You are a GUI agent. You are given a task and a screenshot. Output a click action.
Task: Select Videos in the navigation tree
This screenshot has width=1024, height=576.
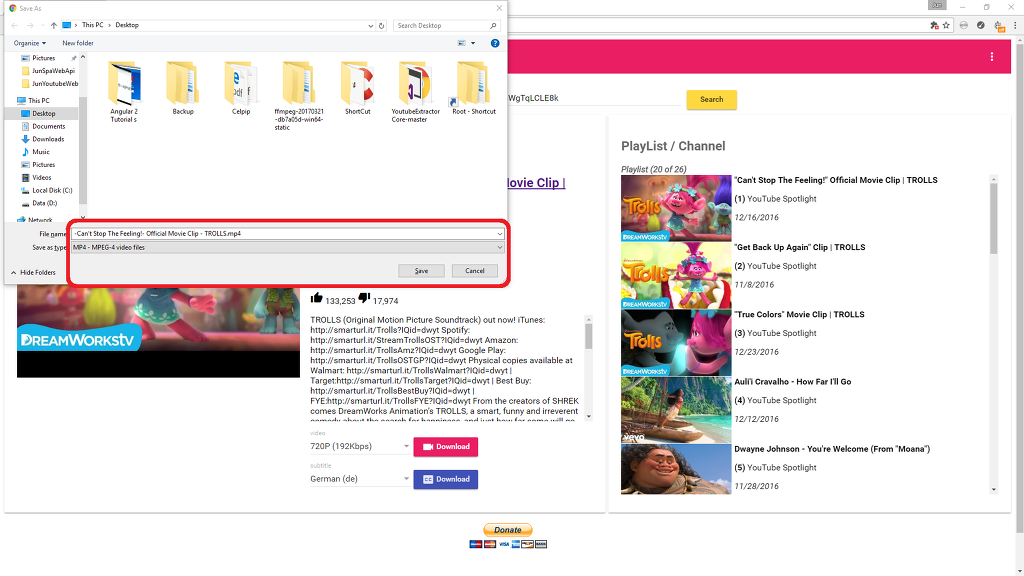[x=41, y=178]
